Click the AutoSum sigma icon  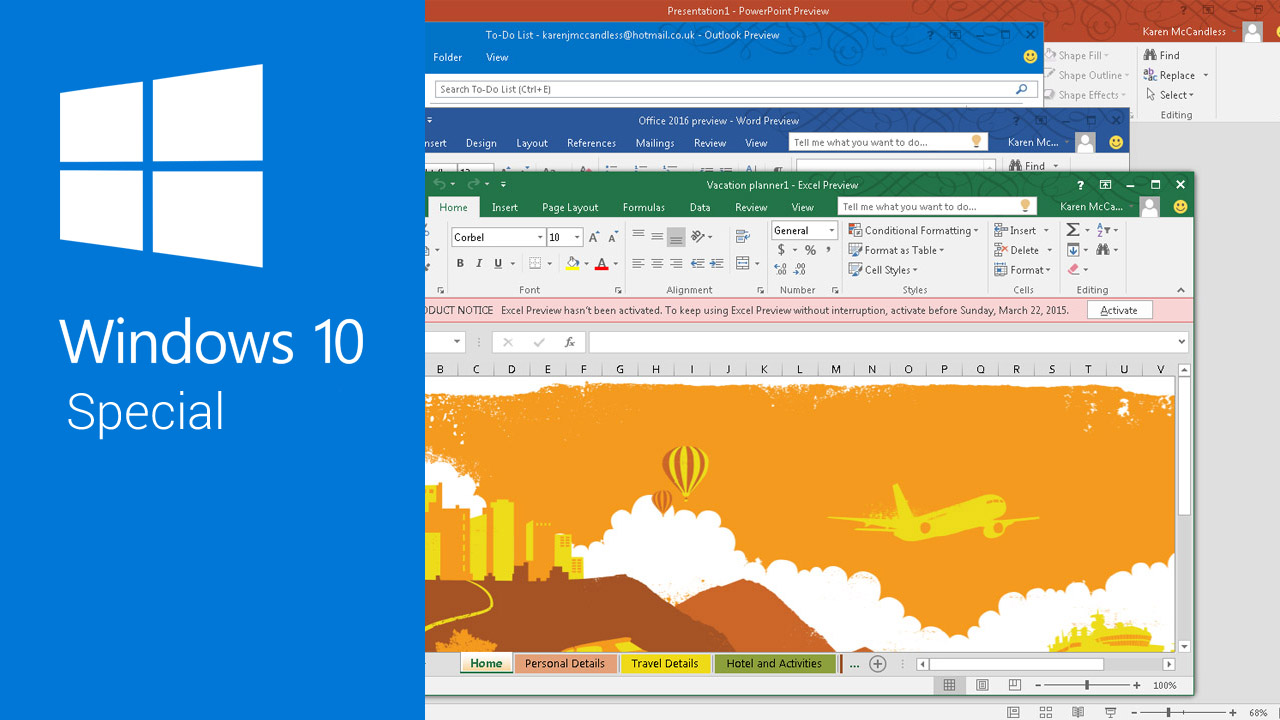tap(1073, 230)
